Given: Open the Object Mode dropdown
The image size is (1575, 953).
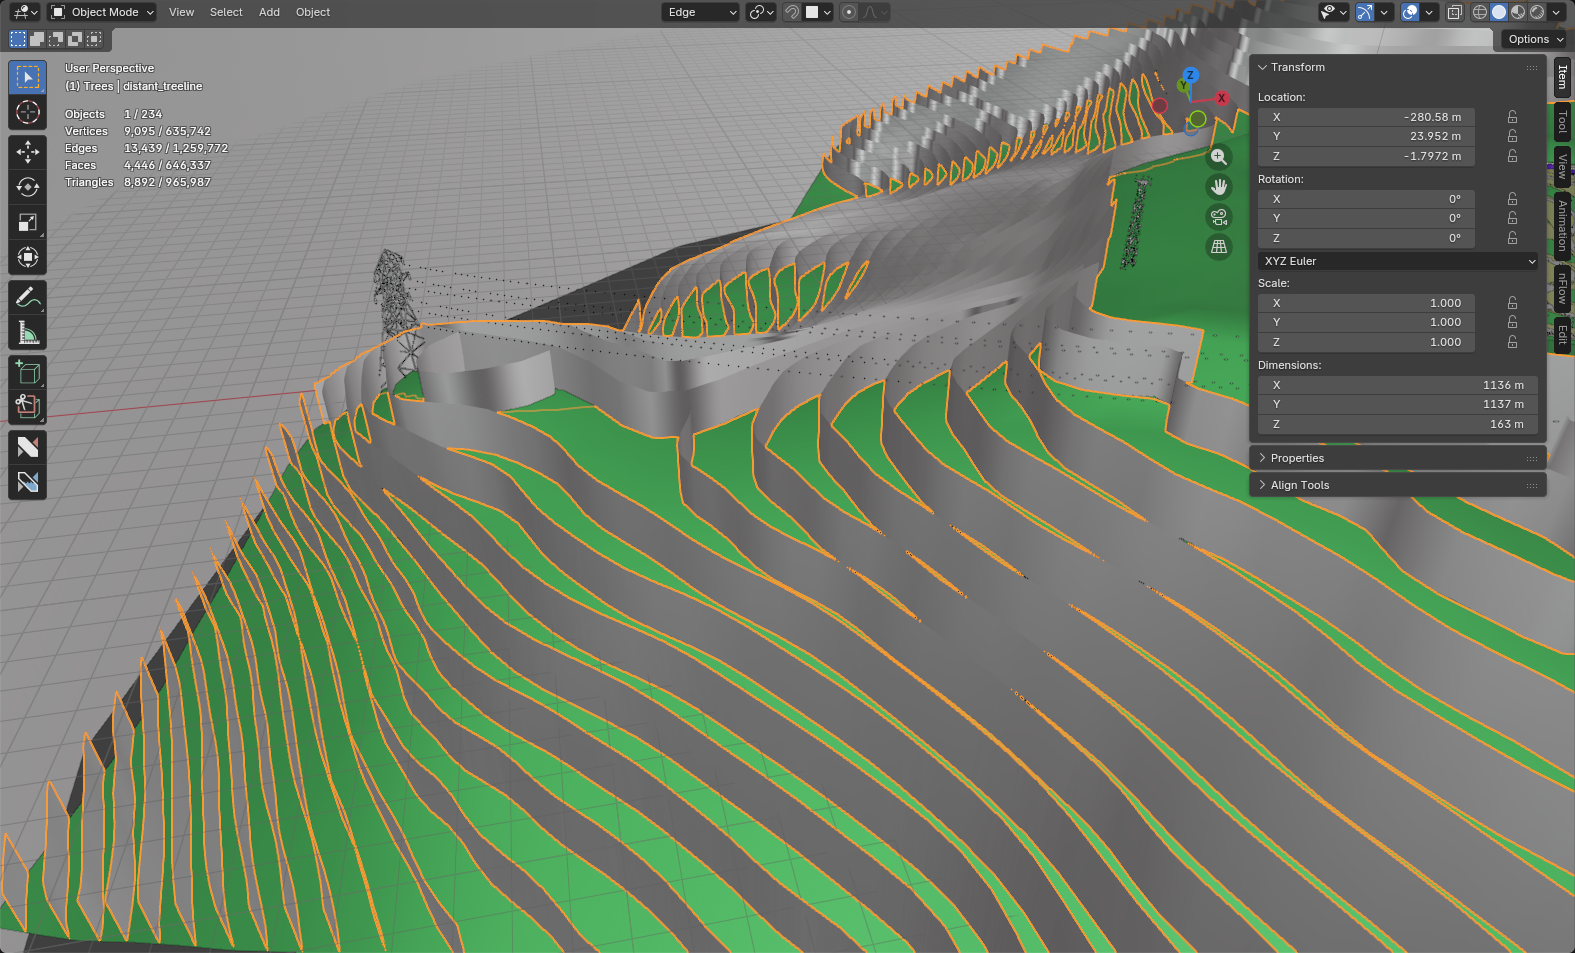Looking at the screenshot, I should 103,12.
